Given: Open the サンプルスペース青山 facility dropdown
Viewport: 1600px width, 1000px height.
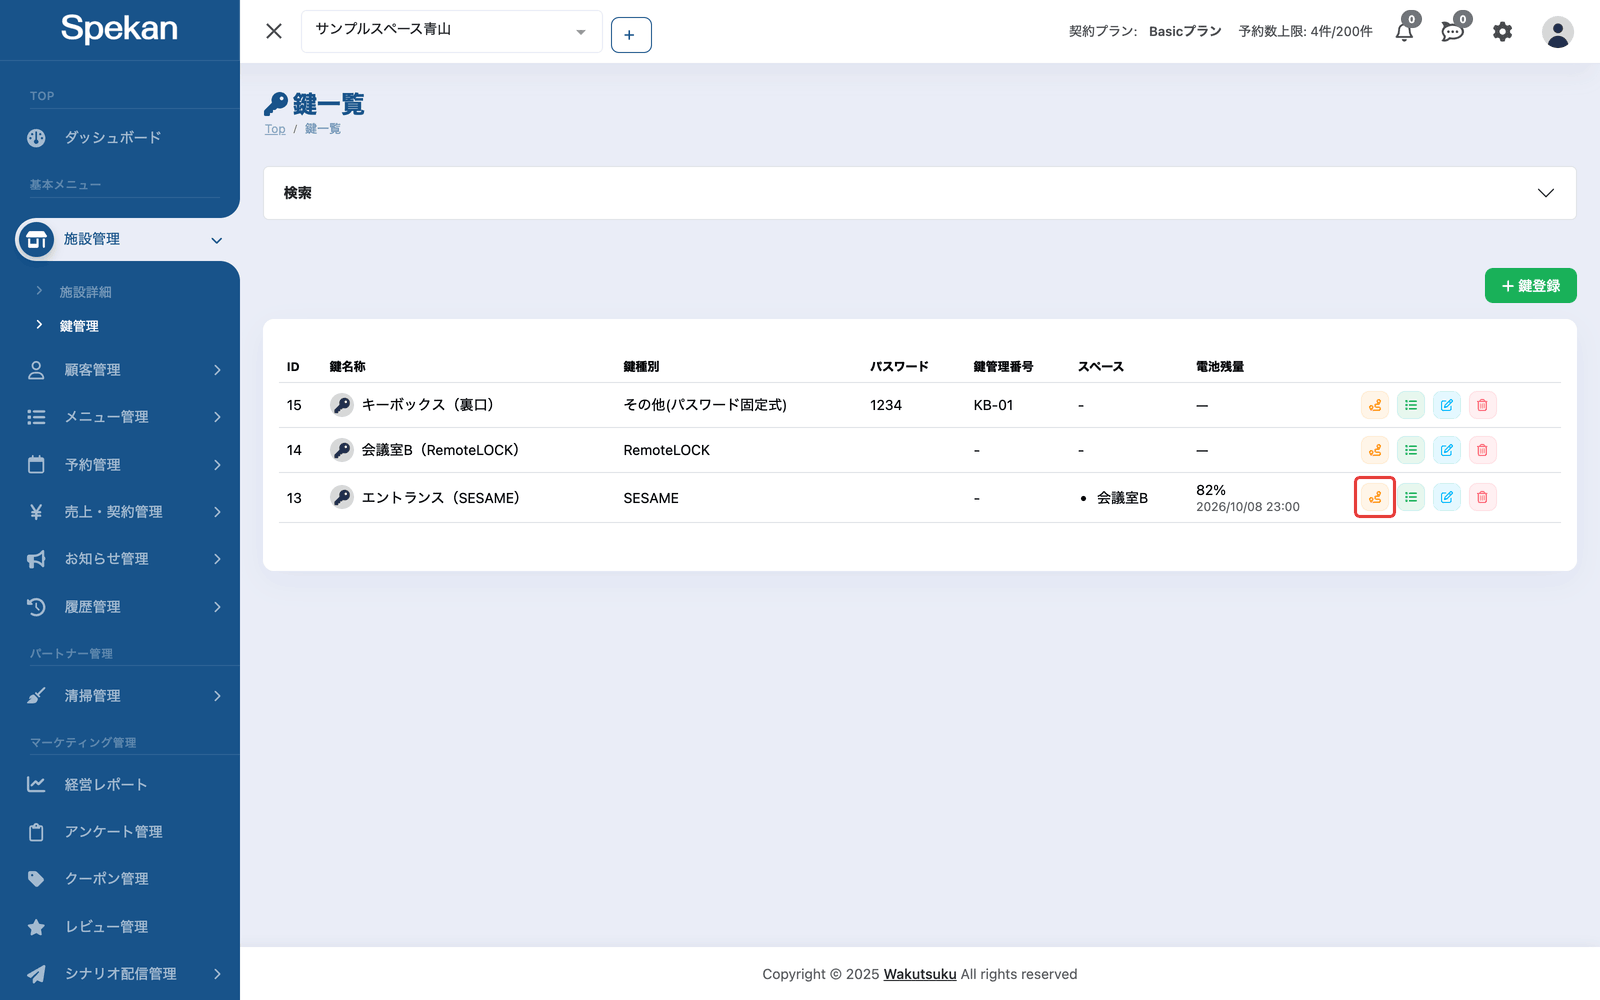Looking at the screenshot, I should coord(451,31).
